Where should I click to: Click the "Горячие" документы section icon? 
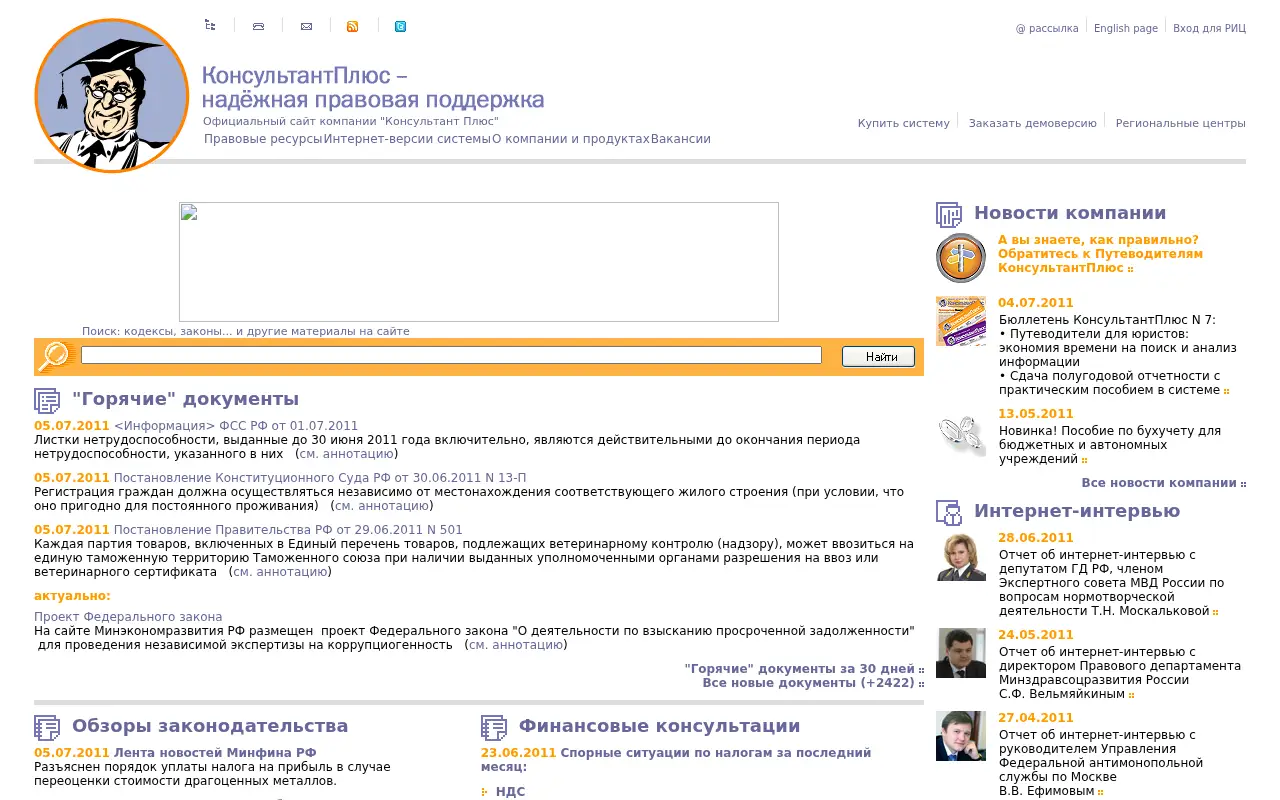click(x=47, y=400)
